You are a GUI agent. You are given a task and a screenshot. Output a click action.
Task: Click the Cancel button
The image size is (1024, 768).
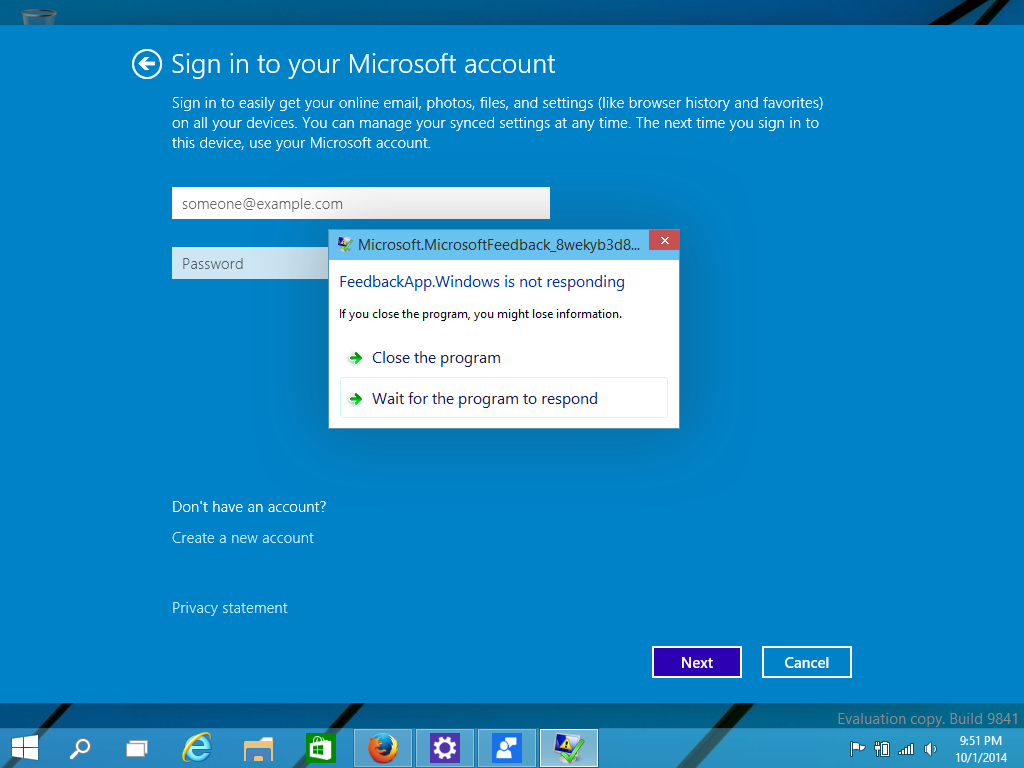click(807, 662)
